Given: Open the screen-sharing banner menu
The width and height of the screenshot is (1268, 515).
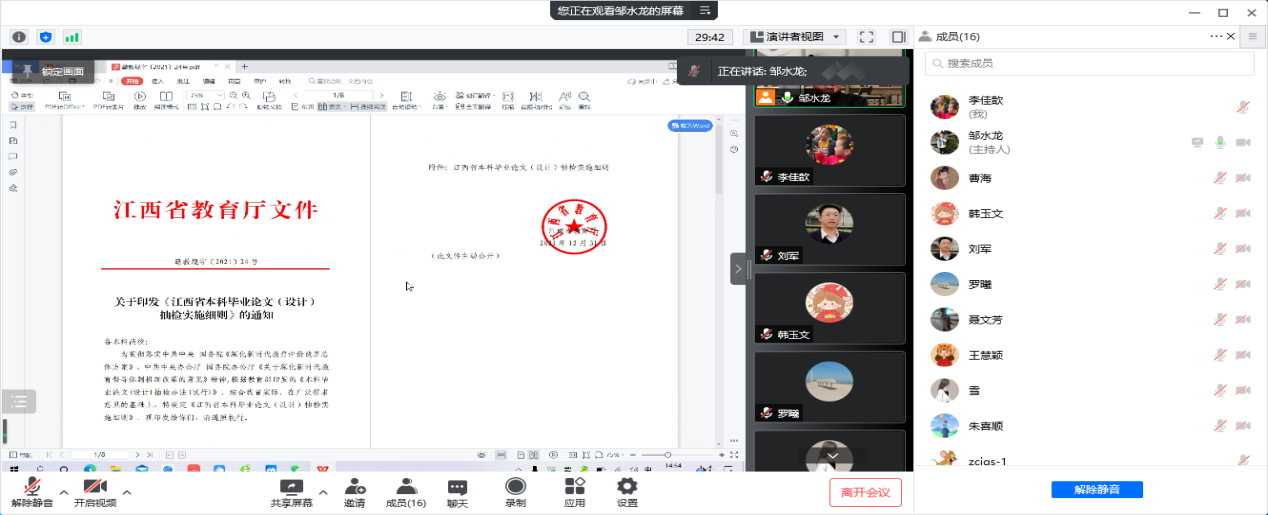Looking at the screenshot, I should tap(705, 10).
